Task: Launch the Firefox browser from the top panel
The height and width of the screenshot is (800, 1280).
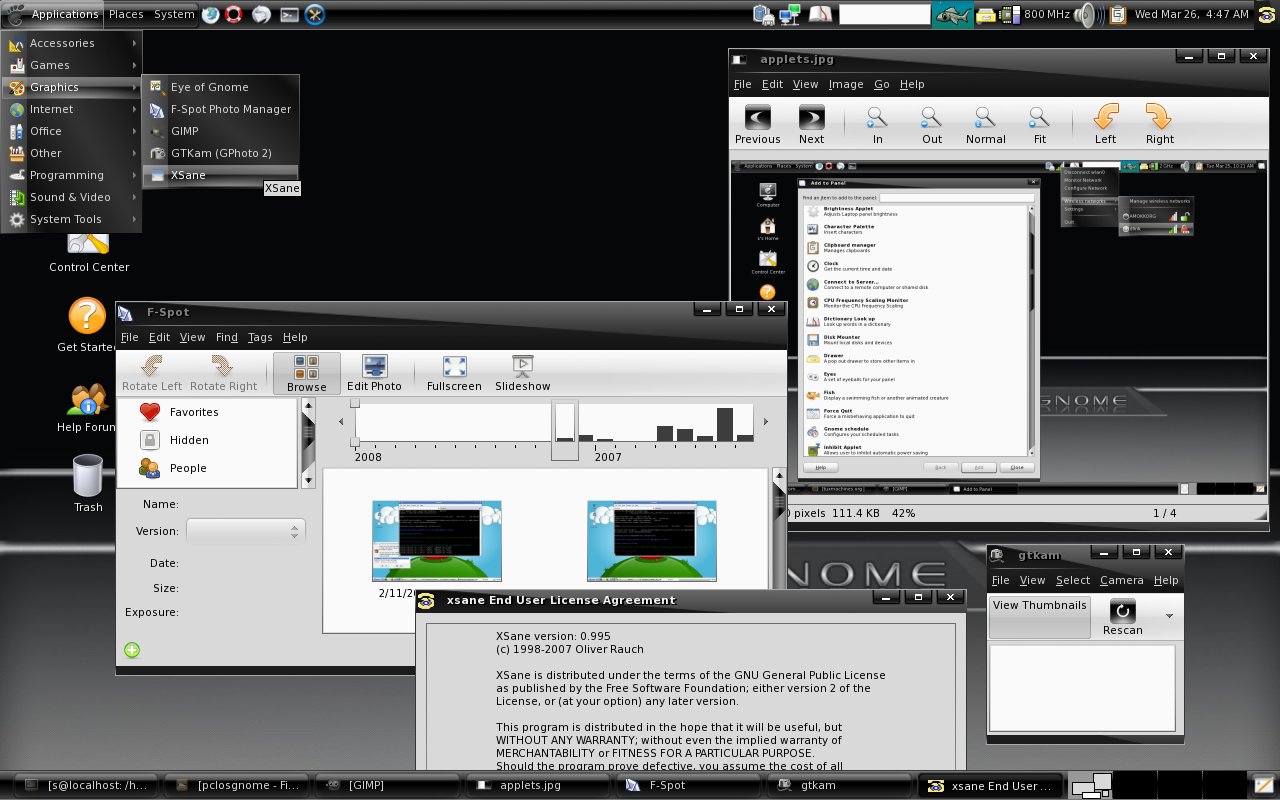Action: pos(211,14)
